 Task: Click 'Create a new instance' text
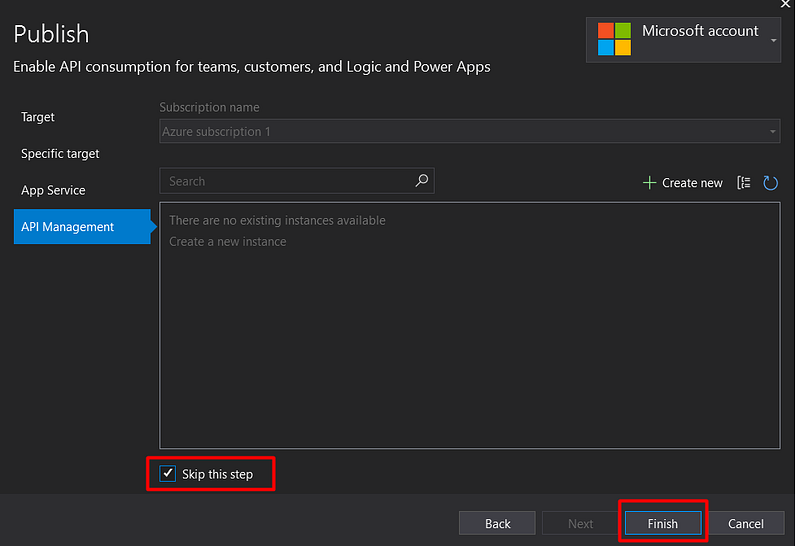(228, 241)
